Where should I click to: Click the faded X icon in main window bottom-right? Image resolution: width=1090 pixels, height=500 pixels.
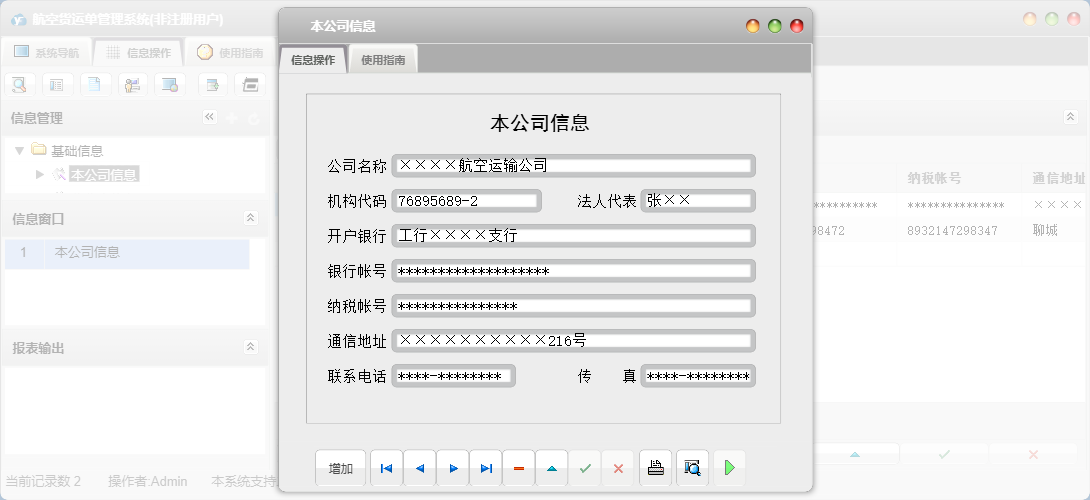pos(1033,454)
